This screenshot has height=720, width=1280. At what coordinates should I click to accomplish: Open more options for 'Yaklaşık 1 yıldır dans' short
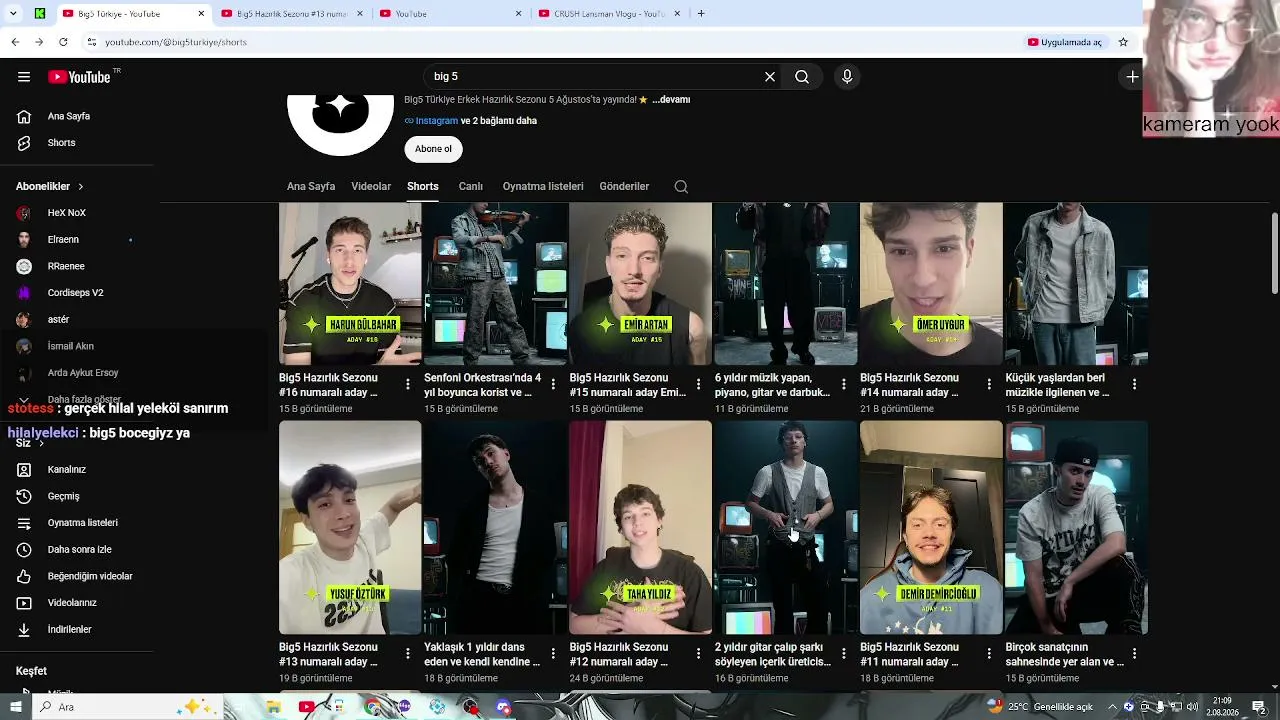click(553, 654)
